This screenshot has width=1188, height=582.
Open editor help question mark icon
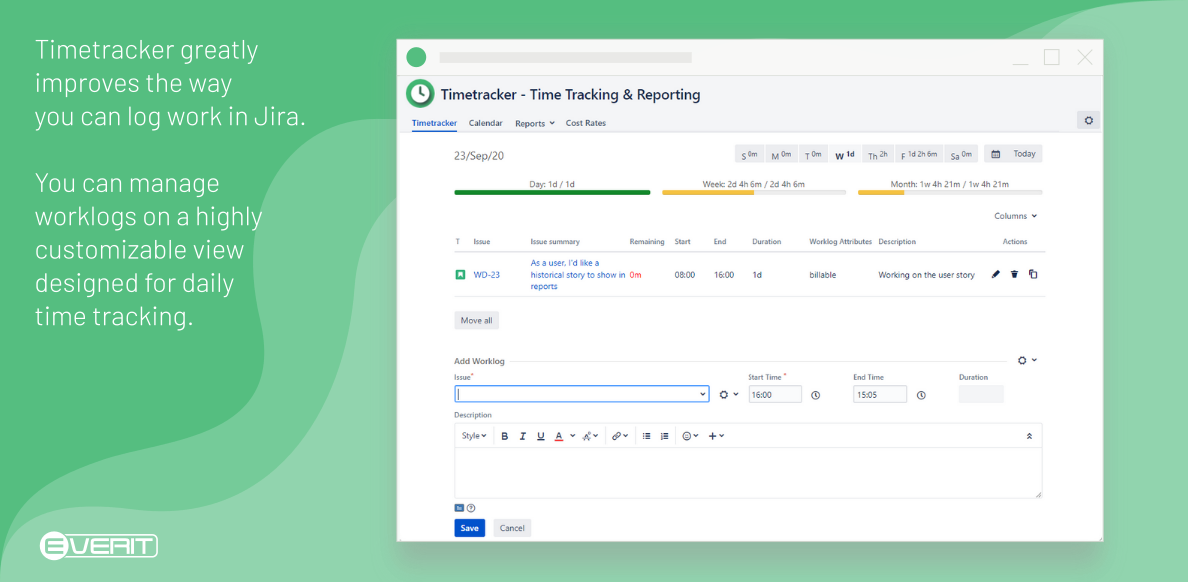point(471,508)
